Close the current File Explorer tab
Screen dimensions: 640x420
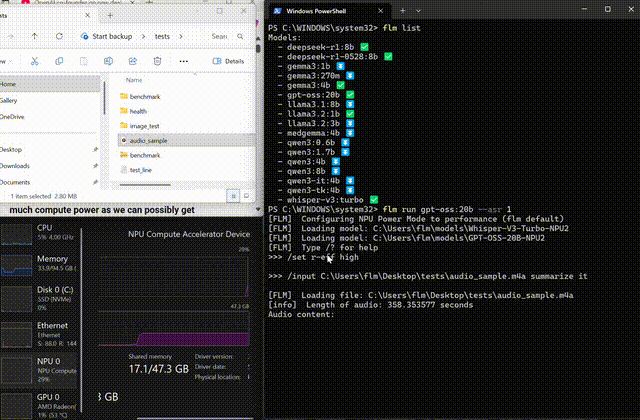tap(87, 15)
